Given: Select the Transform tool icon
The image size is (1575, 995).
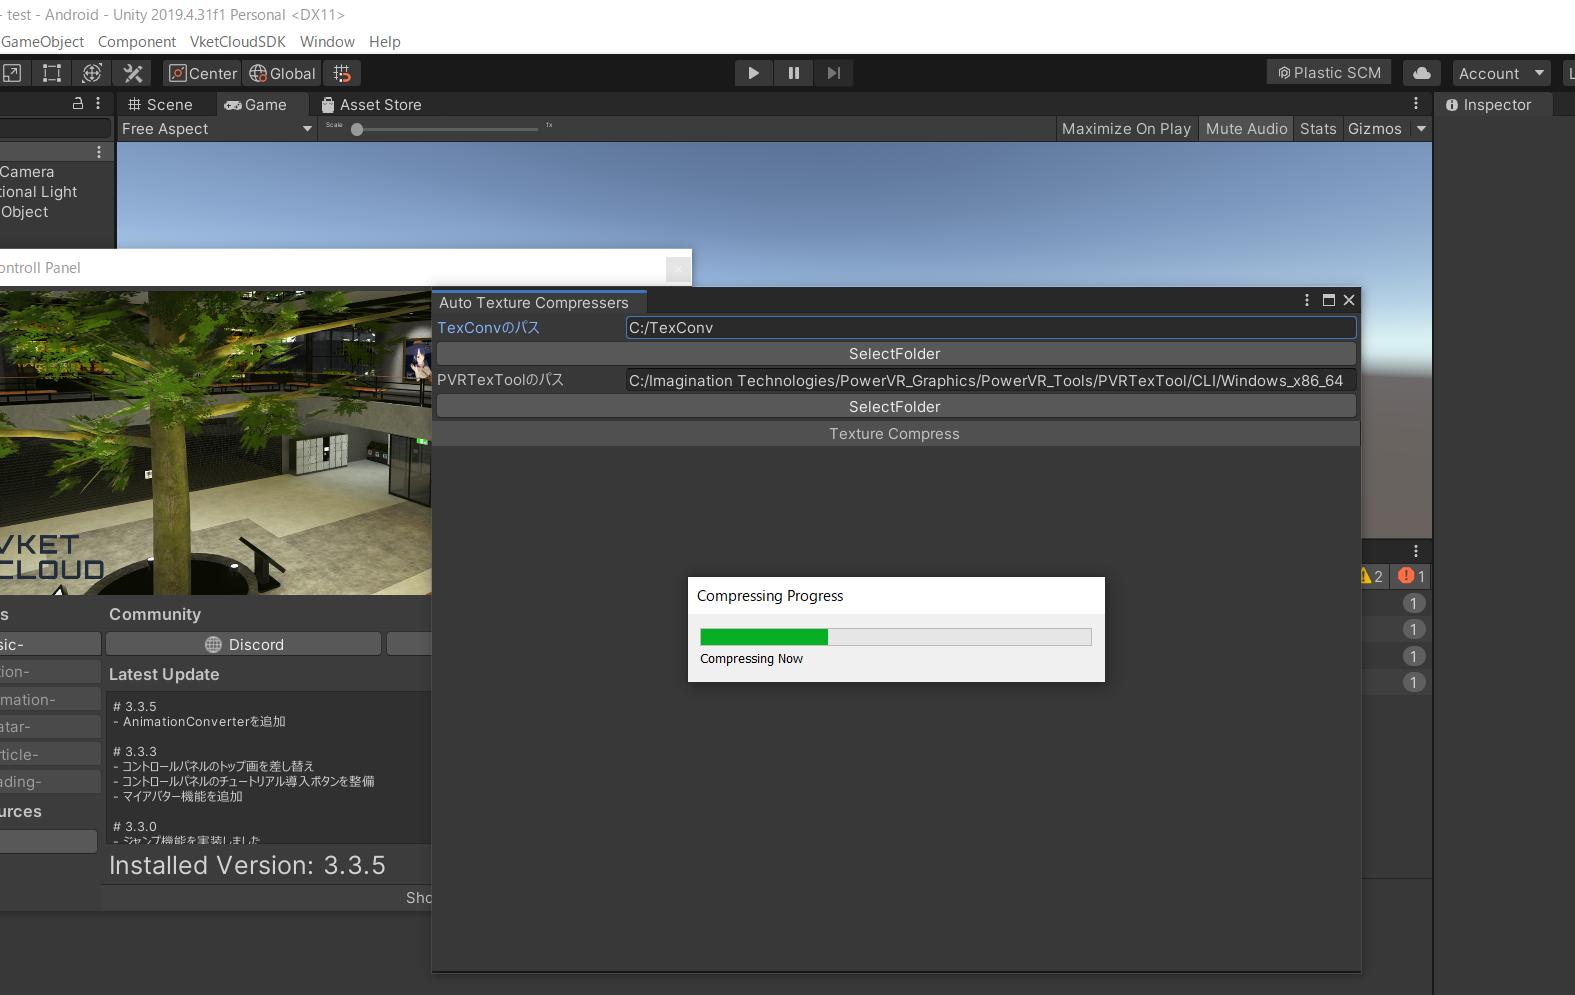Looking at the screenshot, I should [x=92, y=73].
